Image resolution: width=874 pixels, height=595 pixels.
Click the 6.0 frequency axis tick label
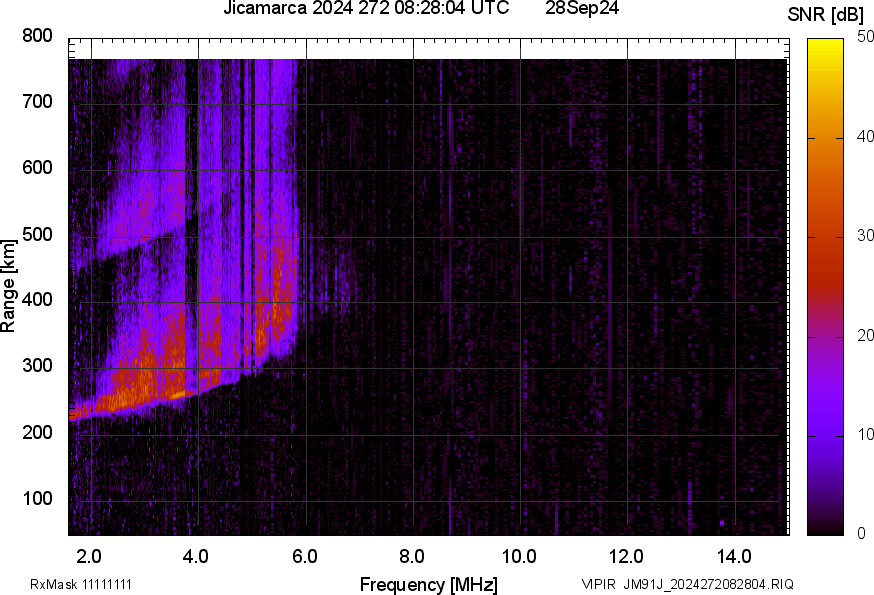(x=305, y=556)
